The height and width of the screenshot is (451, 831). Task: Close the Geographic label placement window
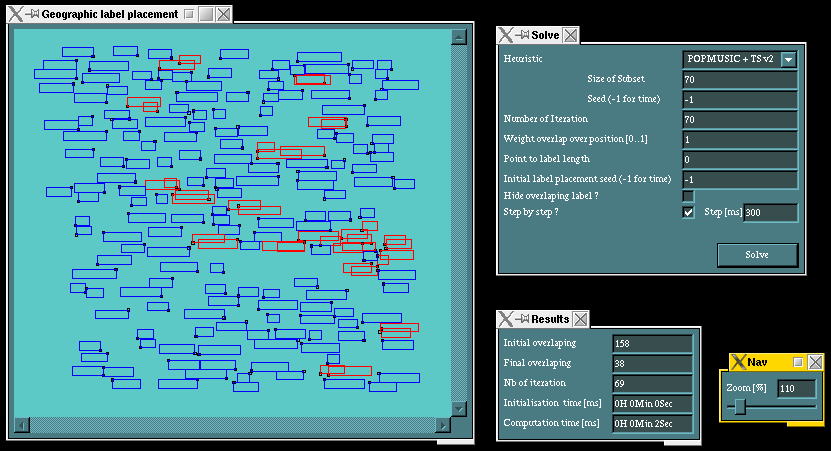(x=224, y=14)
